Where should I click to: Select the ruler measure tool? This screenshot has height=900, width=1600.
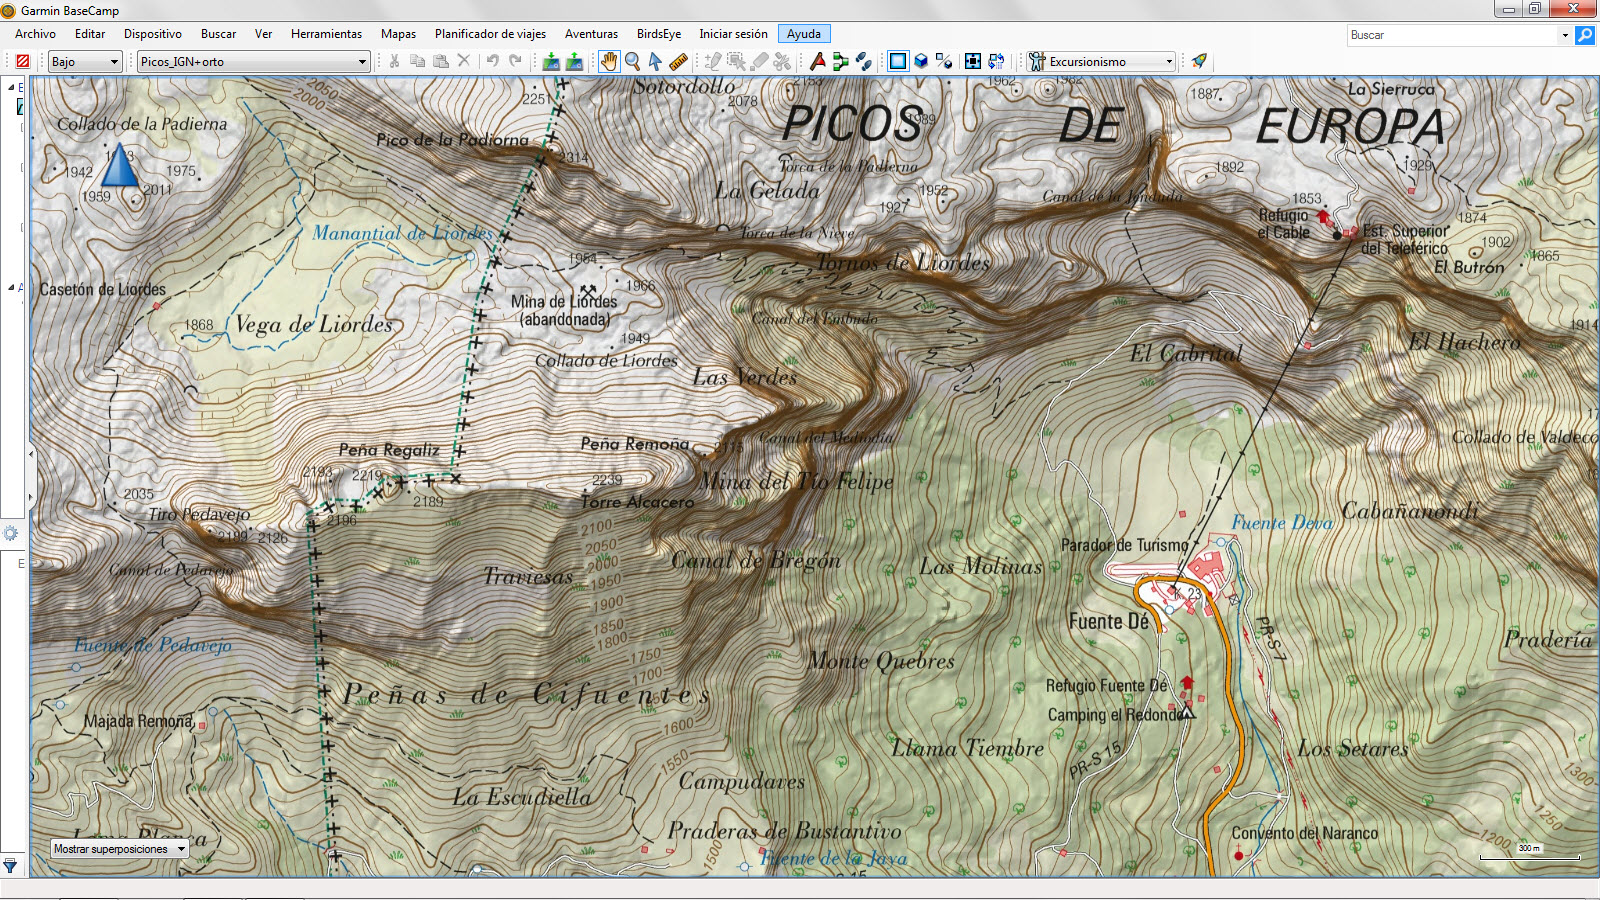678,61
